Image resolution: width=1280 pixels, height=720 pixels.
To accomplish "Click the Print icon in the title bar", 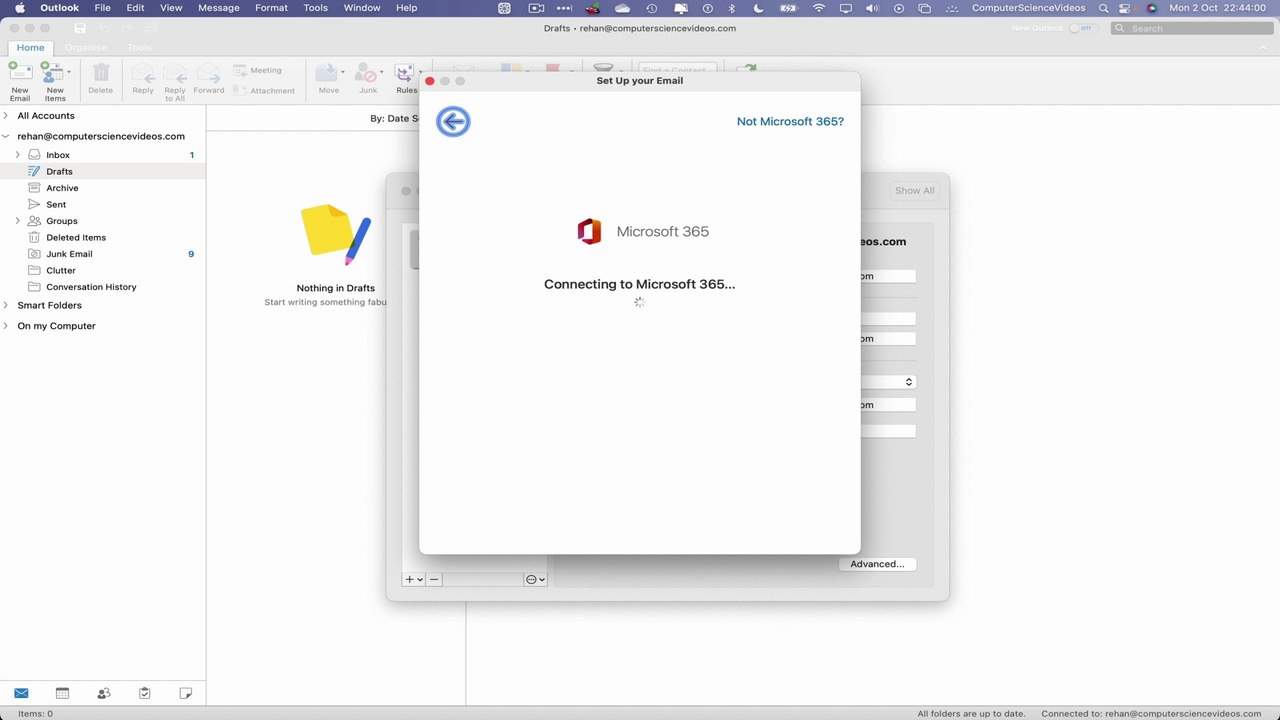I will click(151, 28).
